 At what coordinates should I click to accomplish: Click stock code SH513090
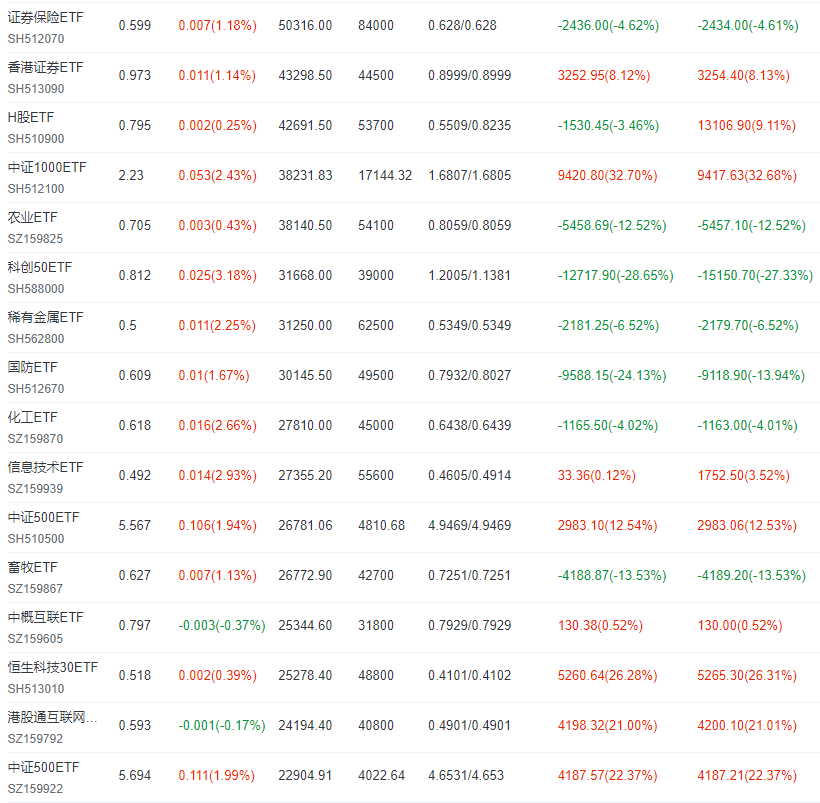[x=36, y=89]
